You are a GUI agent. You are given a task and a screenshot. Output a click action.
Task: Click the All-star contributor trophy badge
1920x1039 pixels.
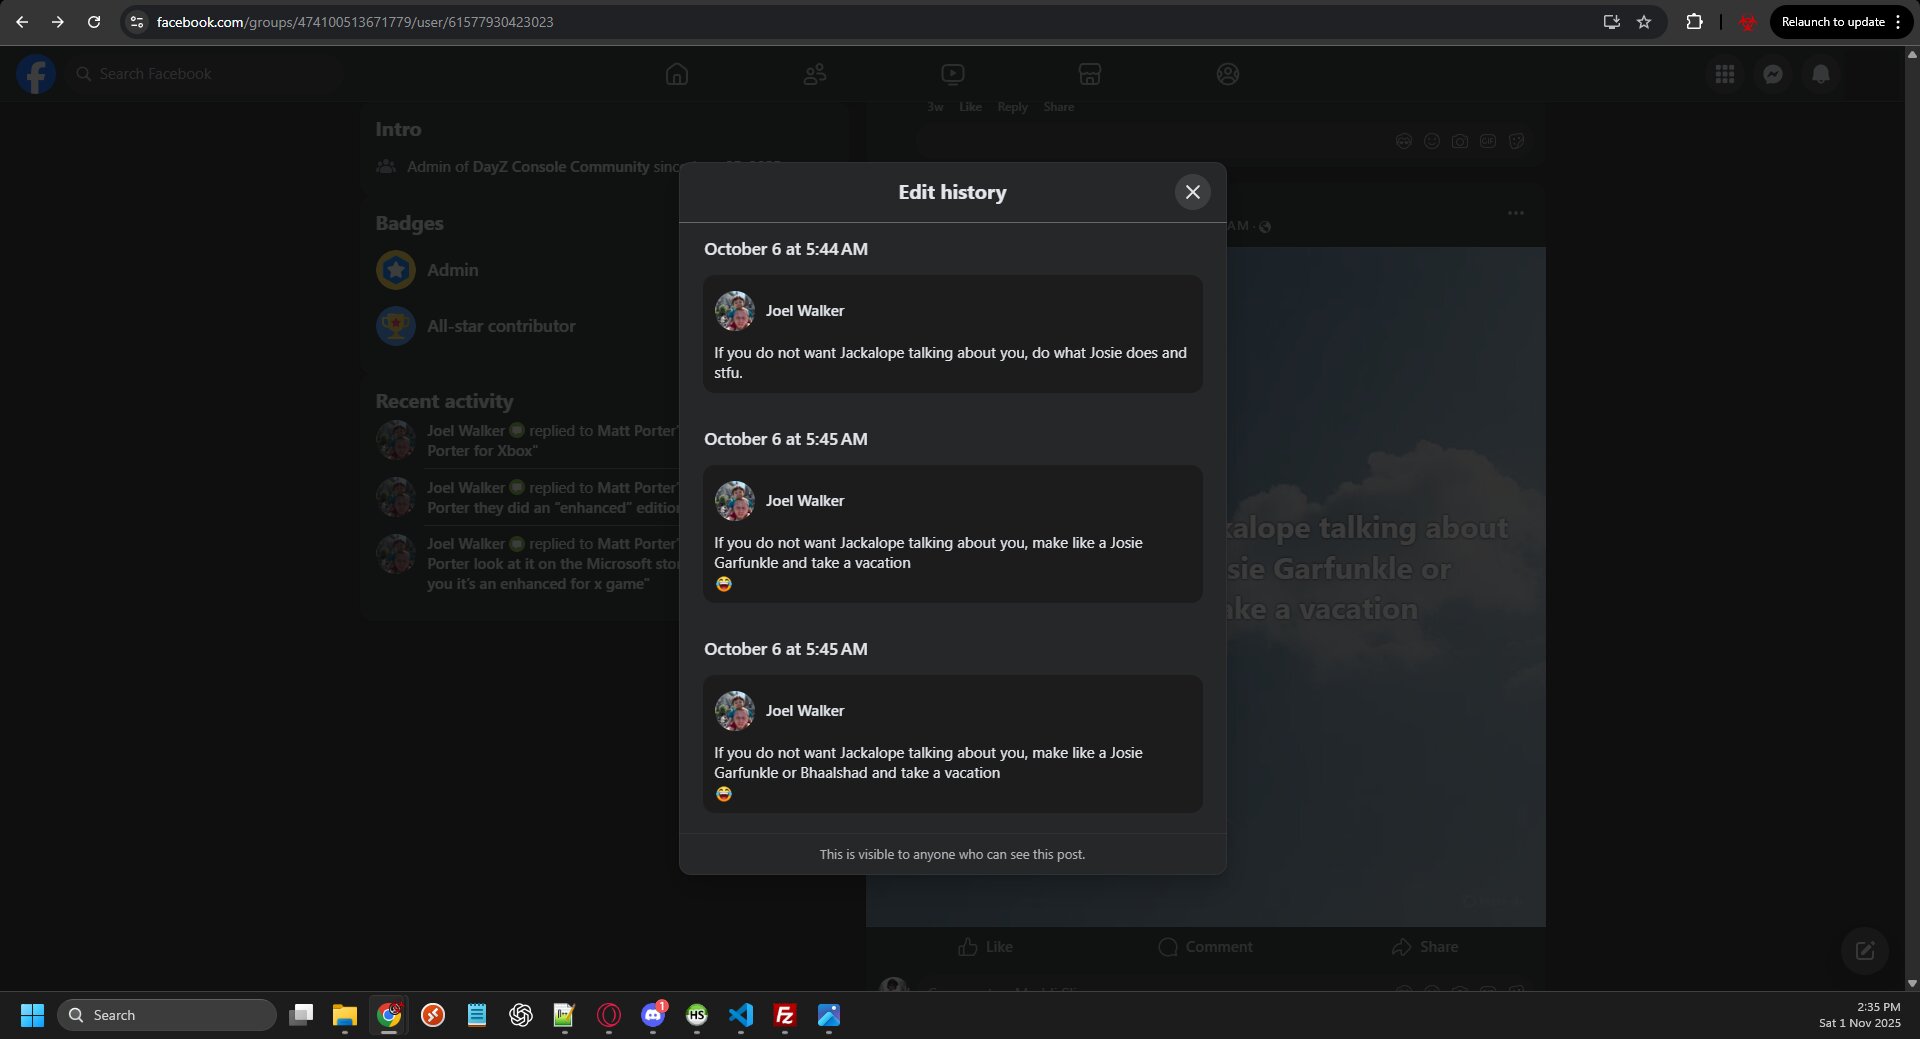point(396,326)
